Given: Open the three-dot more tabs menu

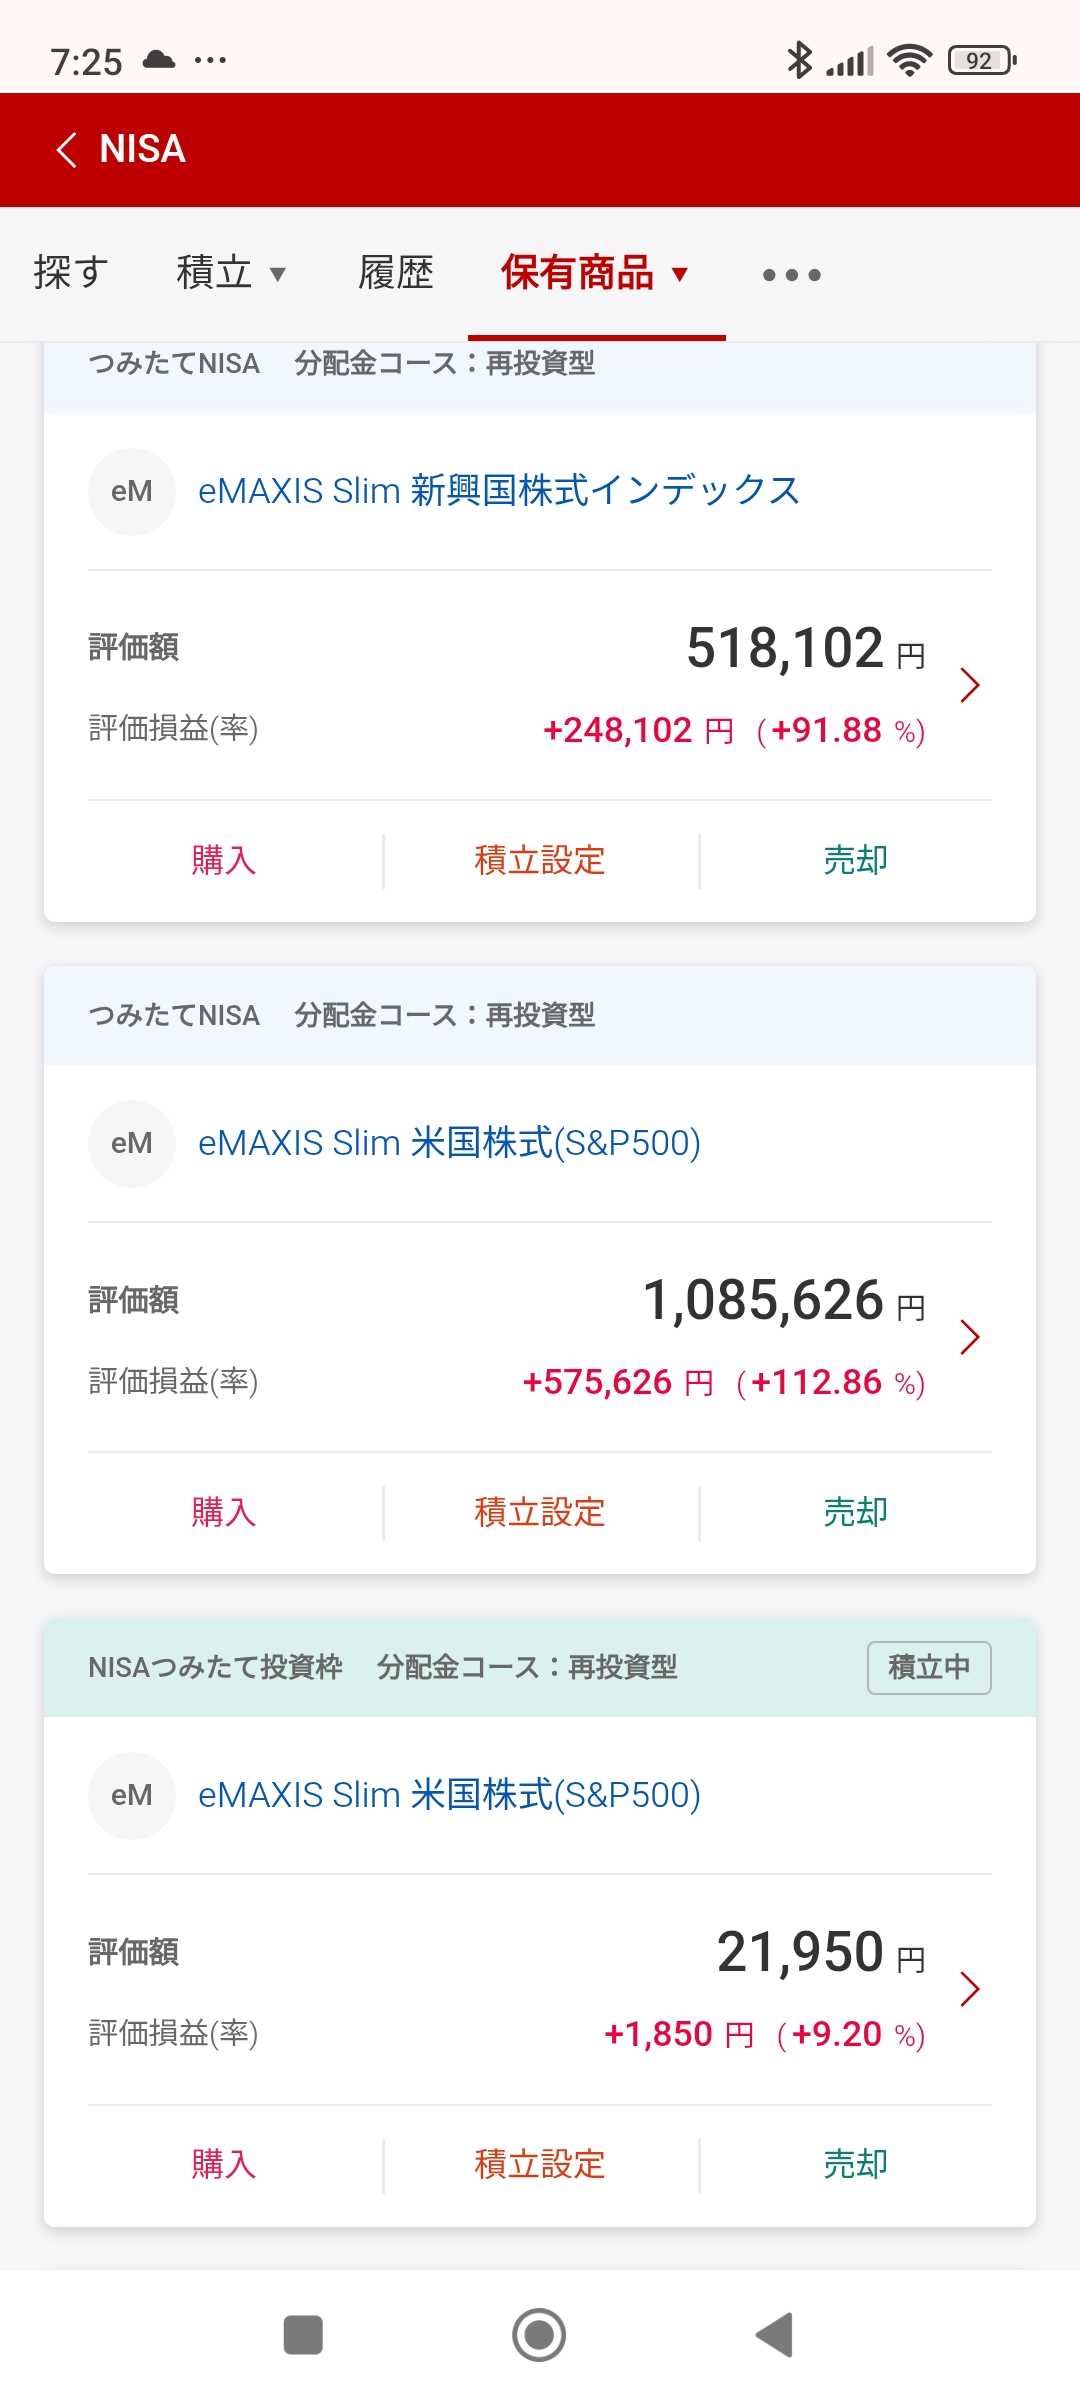Looking at the screenshot, I should click(791, 274).
